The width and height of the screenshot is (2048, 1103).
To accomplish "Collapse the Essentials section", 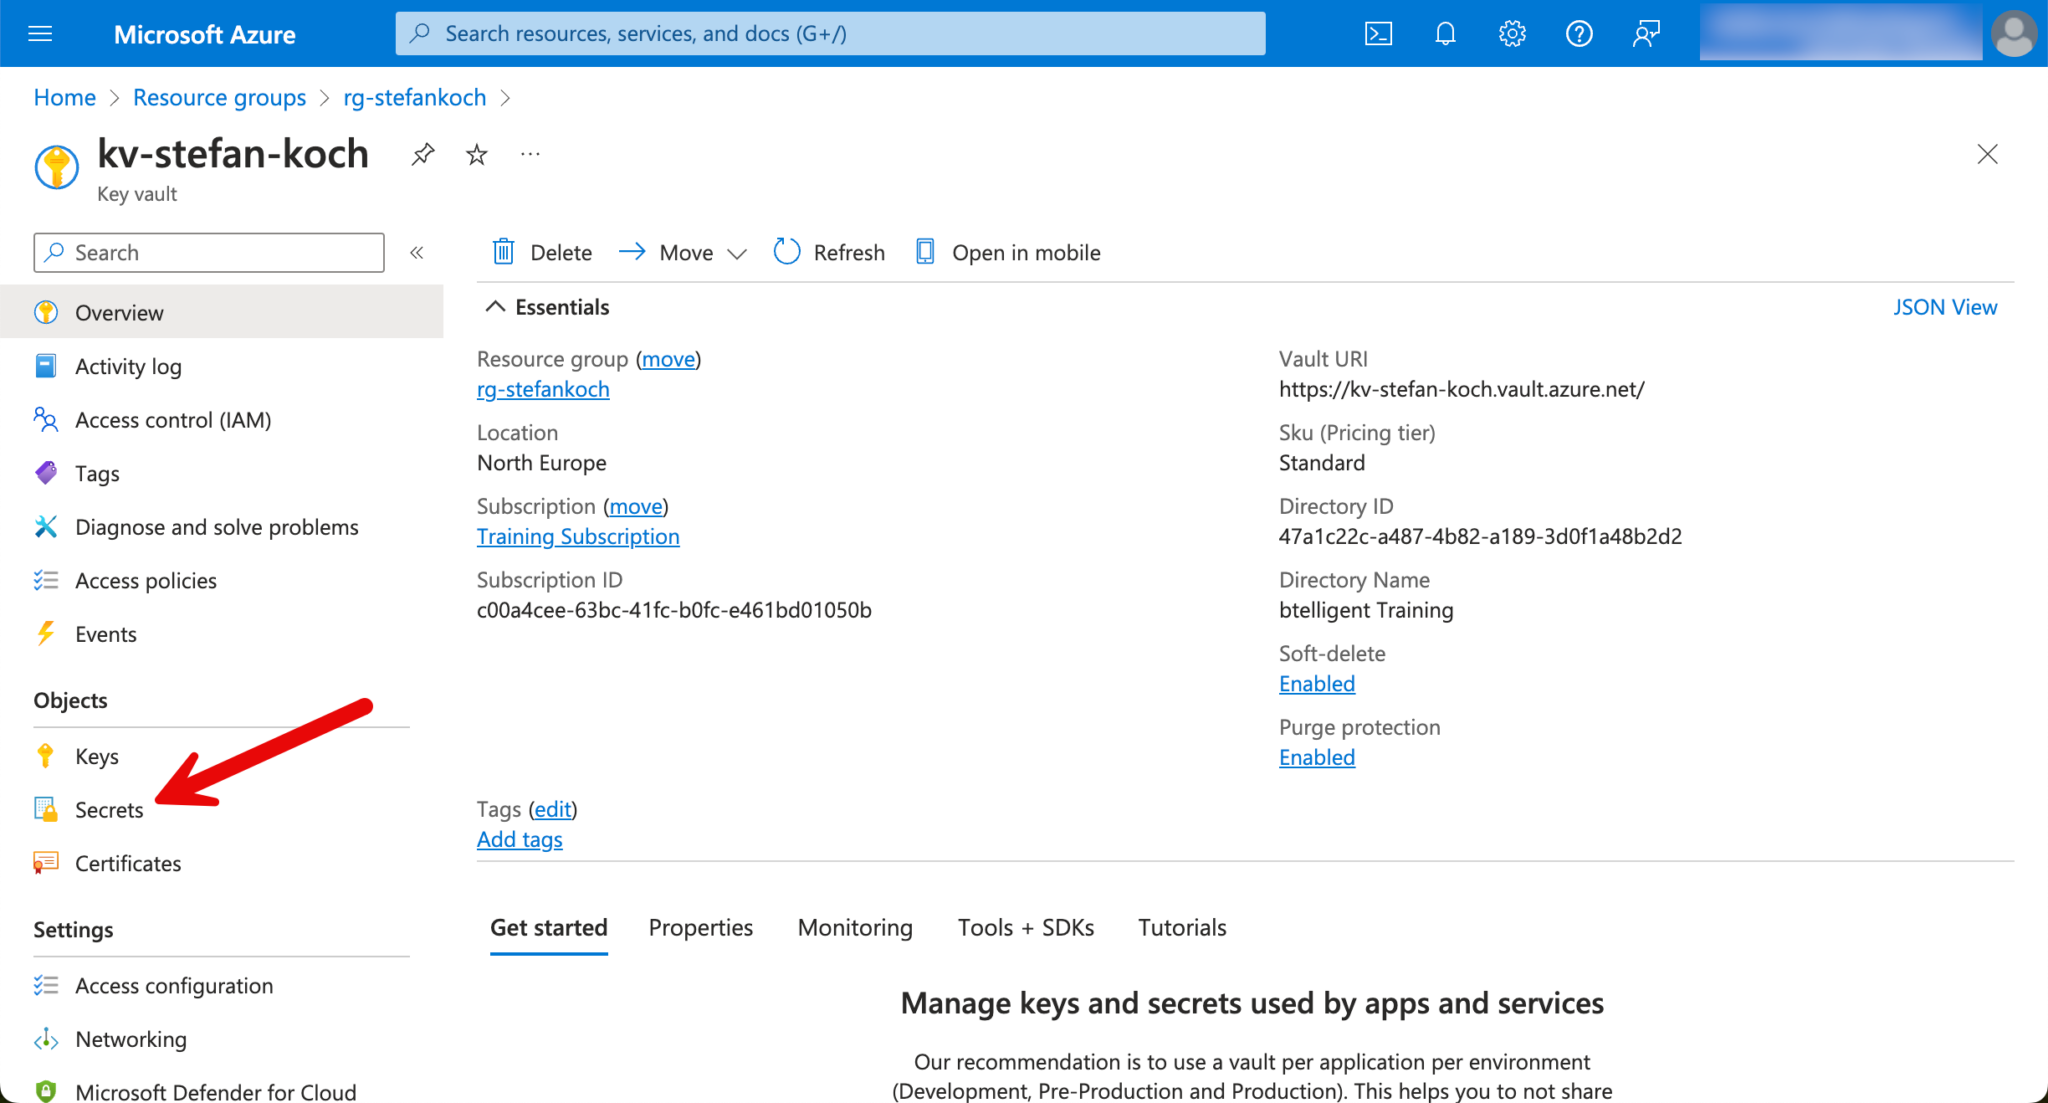I will click(x=495, y=307).
